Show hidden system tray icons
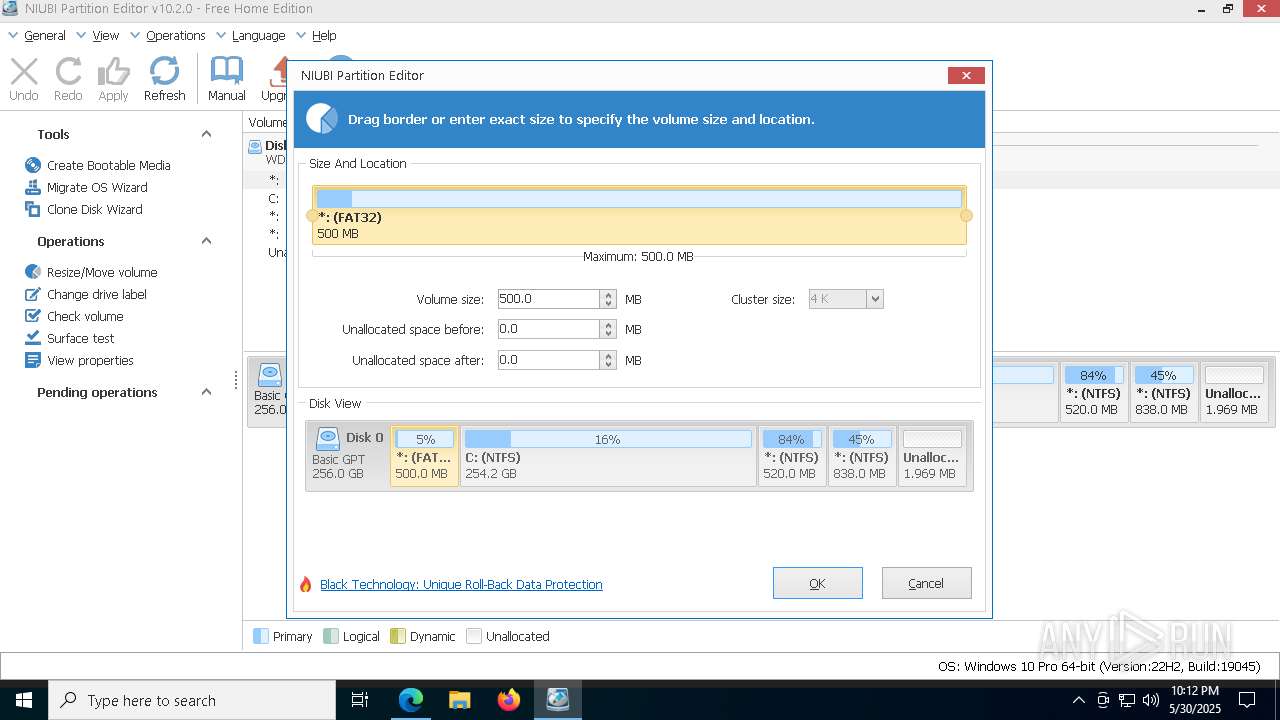This screenshot has height=720, width=1280. pos(1078,700)
